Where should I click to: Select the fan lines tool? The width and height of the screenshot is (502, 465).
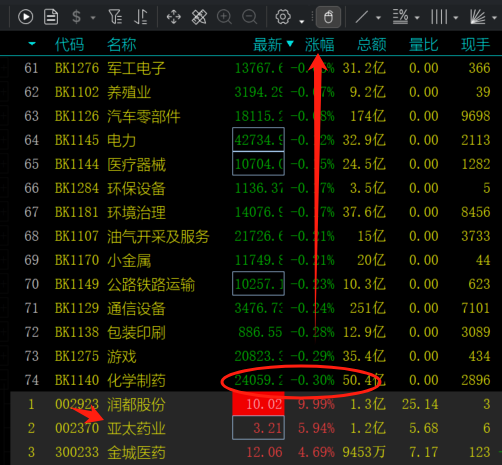[x=478, y=17]
